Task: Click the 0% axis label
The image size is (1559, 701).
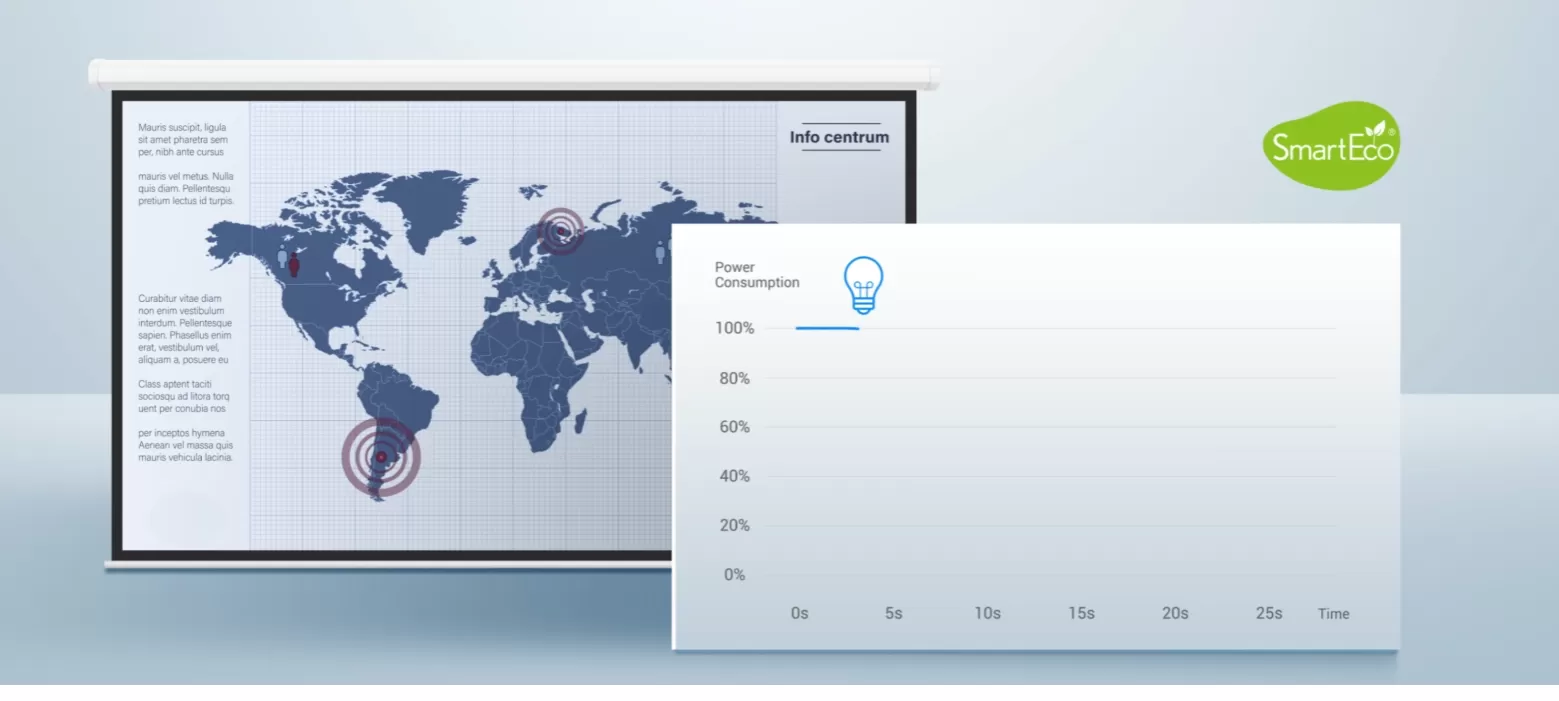Action: pos(734,575)
